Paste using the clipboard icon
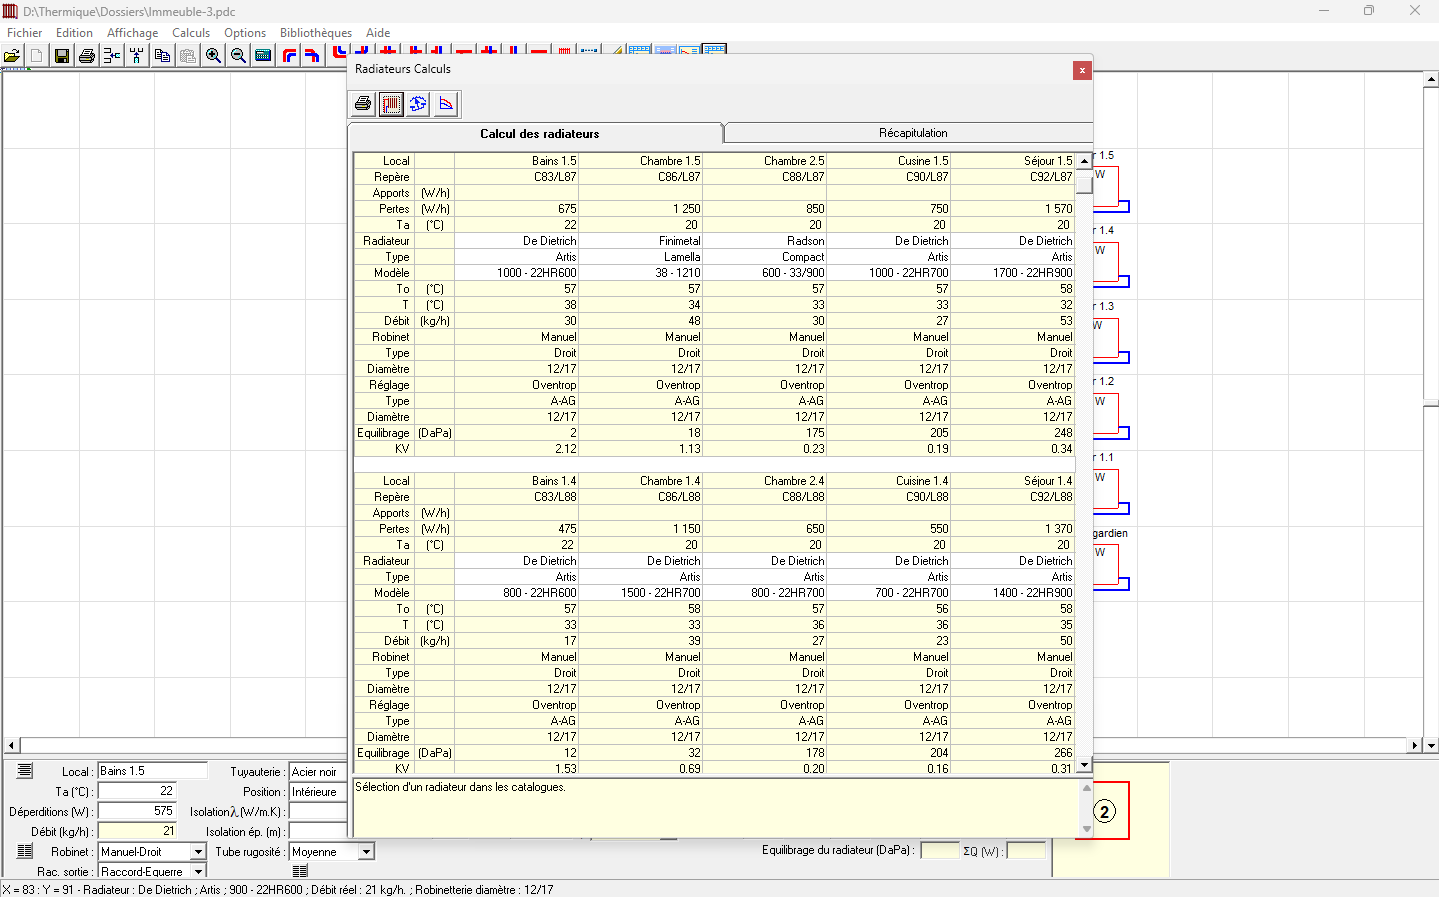This screenshot has height=897, width=1439. point(187,55)
